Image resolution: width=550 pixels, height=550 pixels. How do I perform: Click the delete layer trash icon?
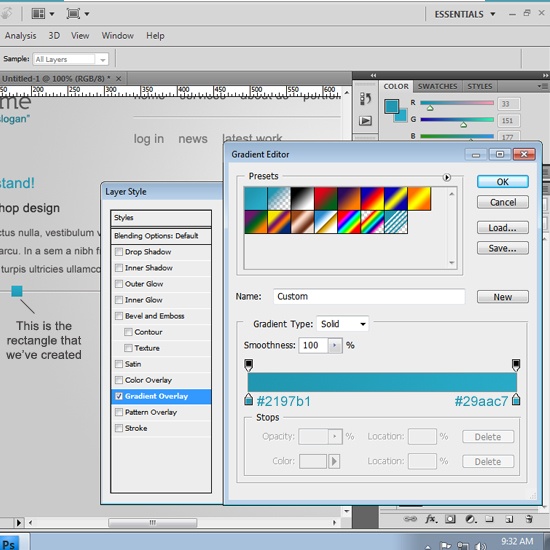coord(529,519)
